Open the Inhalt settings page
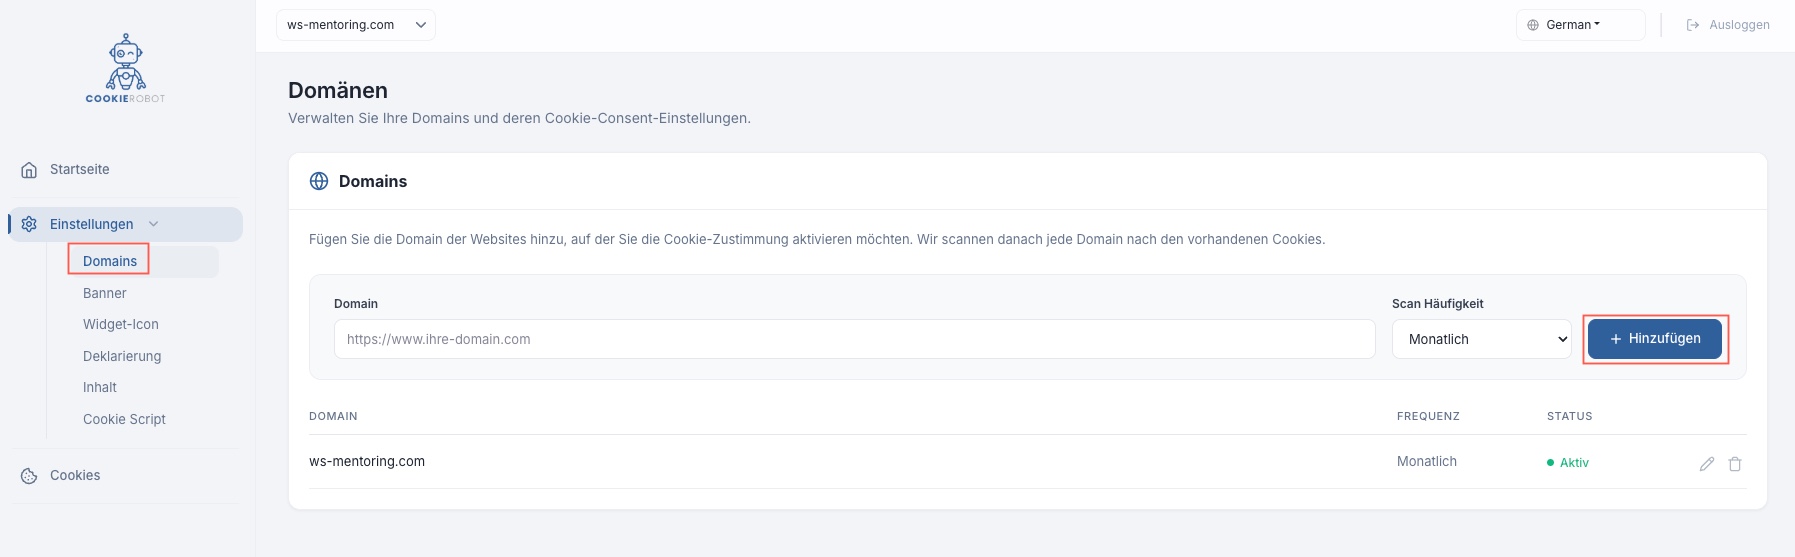Image resolution: width=1795 pixels, height=557 pixels. (x=100, y=387)
